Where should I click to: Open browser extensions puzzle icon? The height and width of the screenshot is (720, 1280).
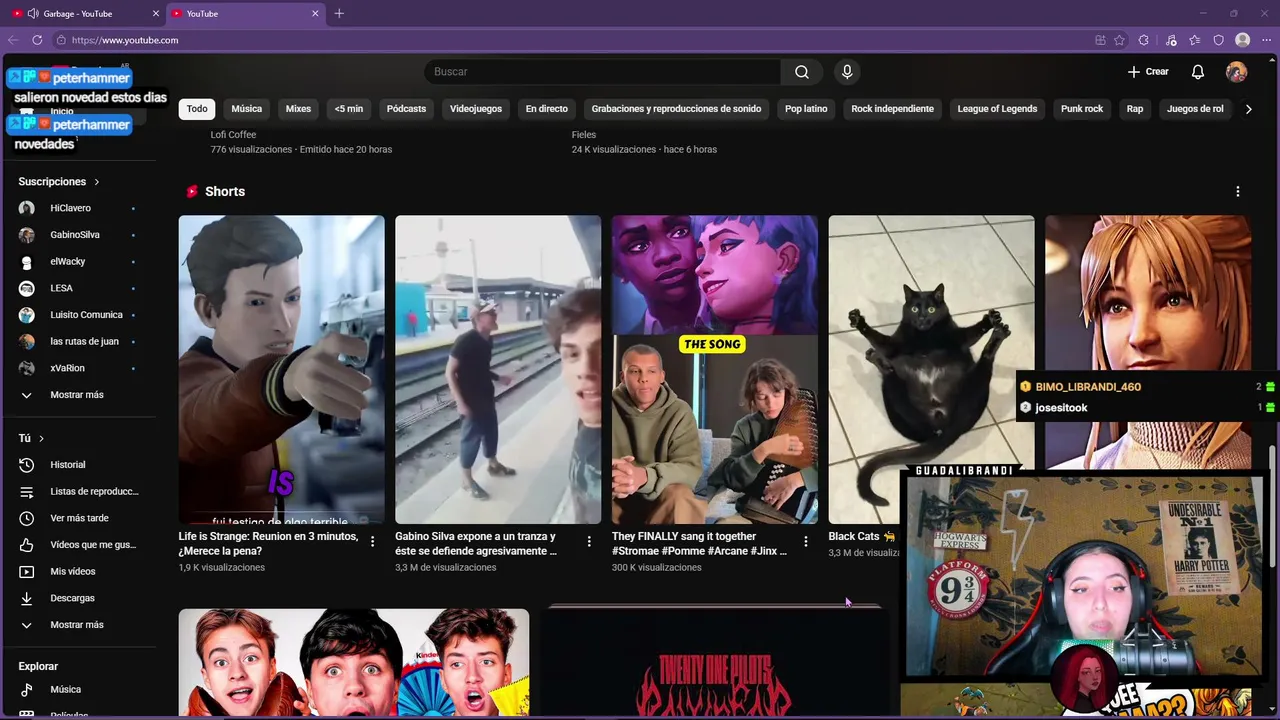pos(1144,40)
